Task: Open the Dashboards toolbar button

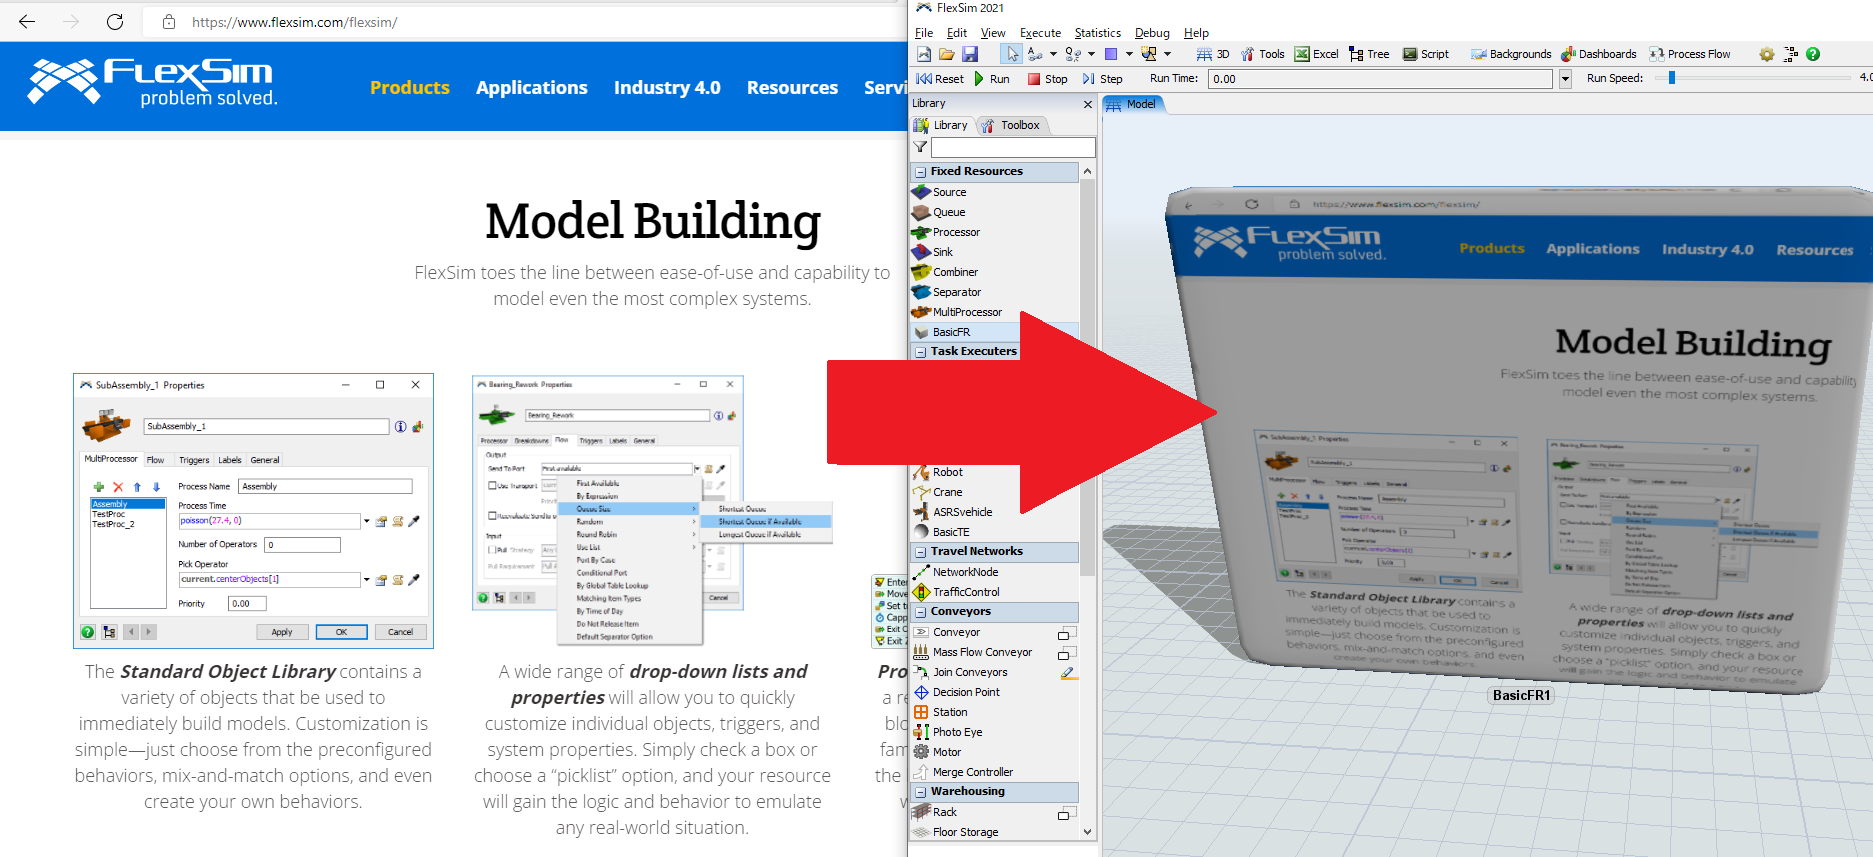Action: [1599, 54]
